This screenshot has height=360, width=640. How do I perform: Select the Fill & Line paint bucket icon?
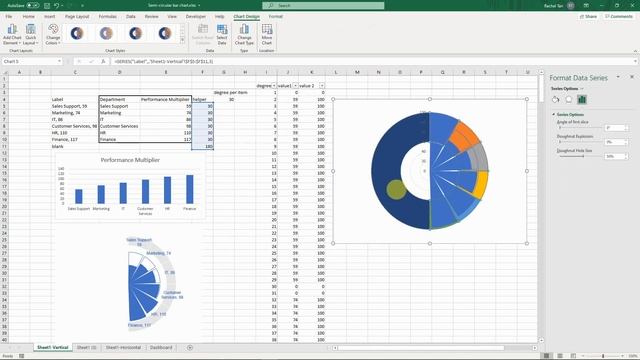point(556,100)
